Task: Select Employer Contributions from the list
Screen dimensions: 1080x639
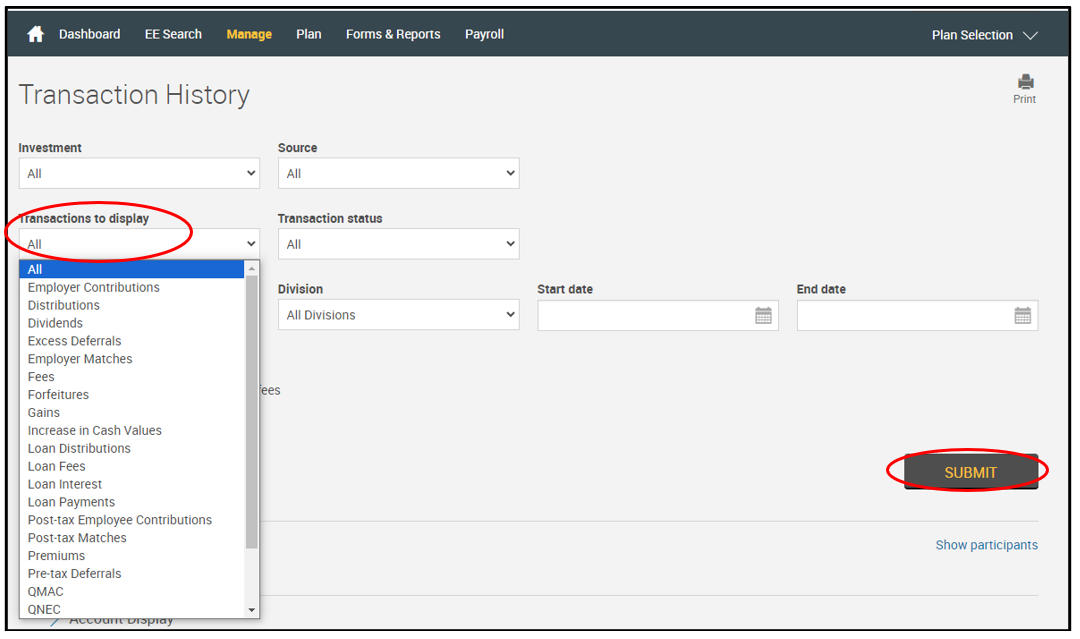Action: 94,288
